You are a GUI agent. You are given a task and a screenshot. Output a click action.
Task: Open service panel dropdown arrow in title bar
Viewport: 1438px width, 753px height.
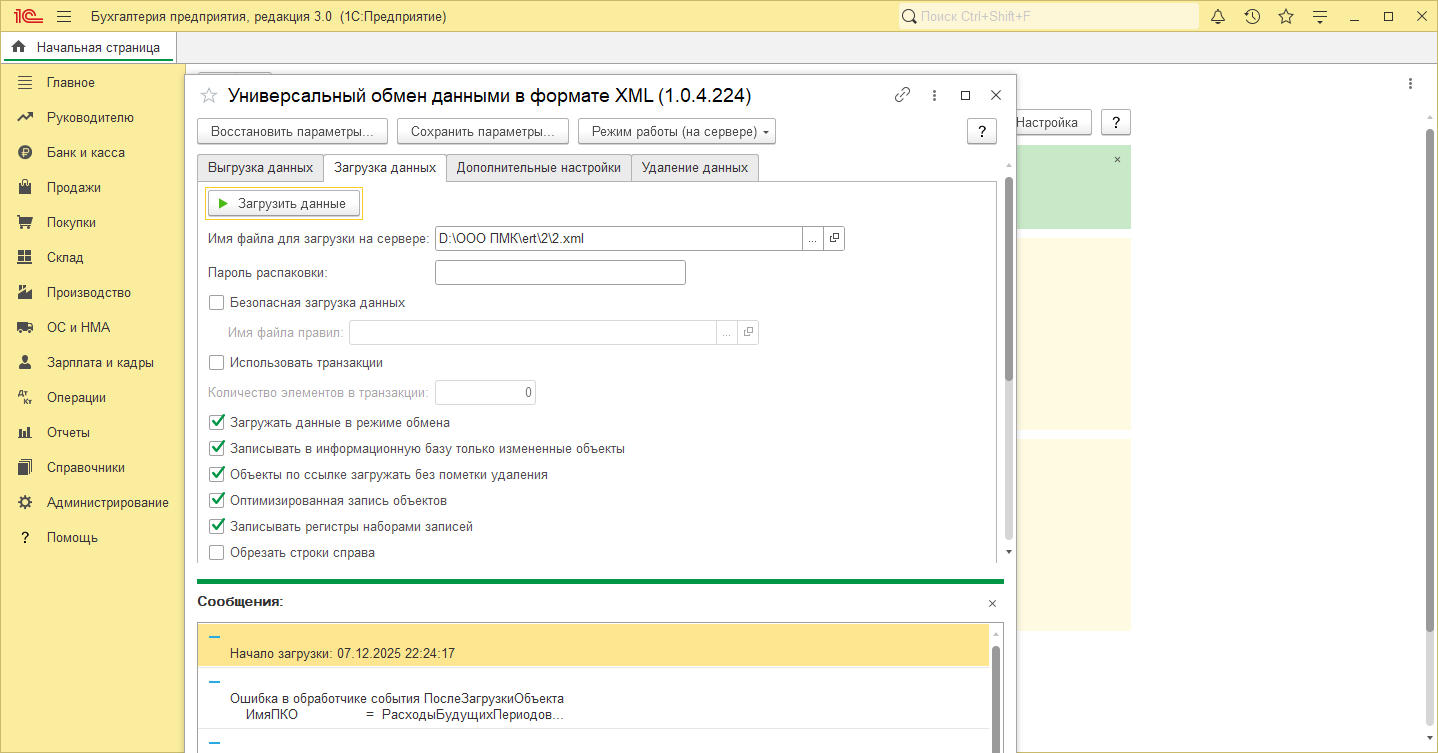pyautogui.click(x=1320, y=17)
